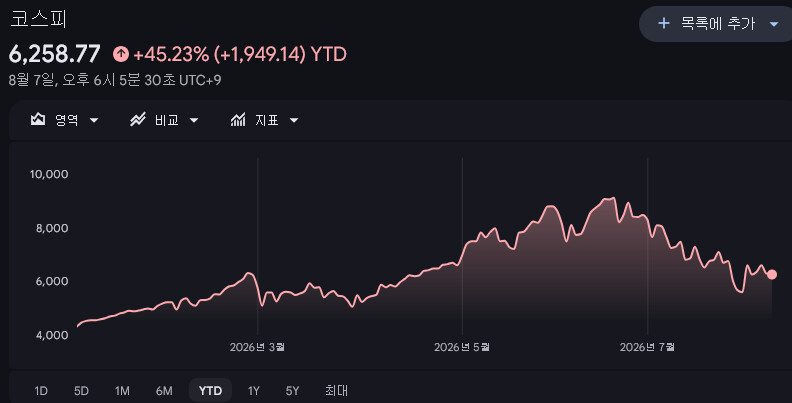Click the latest price dot on chart
This screenshot has width=792, height=403.
(772, 275)
